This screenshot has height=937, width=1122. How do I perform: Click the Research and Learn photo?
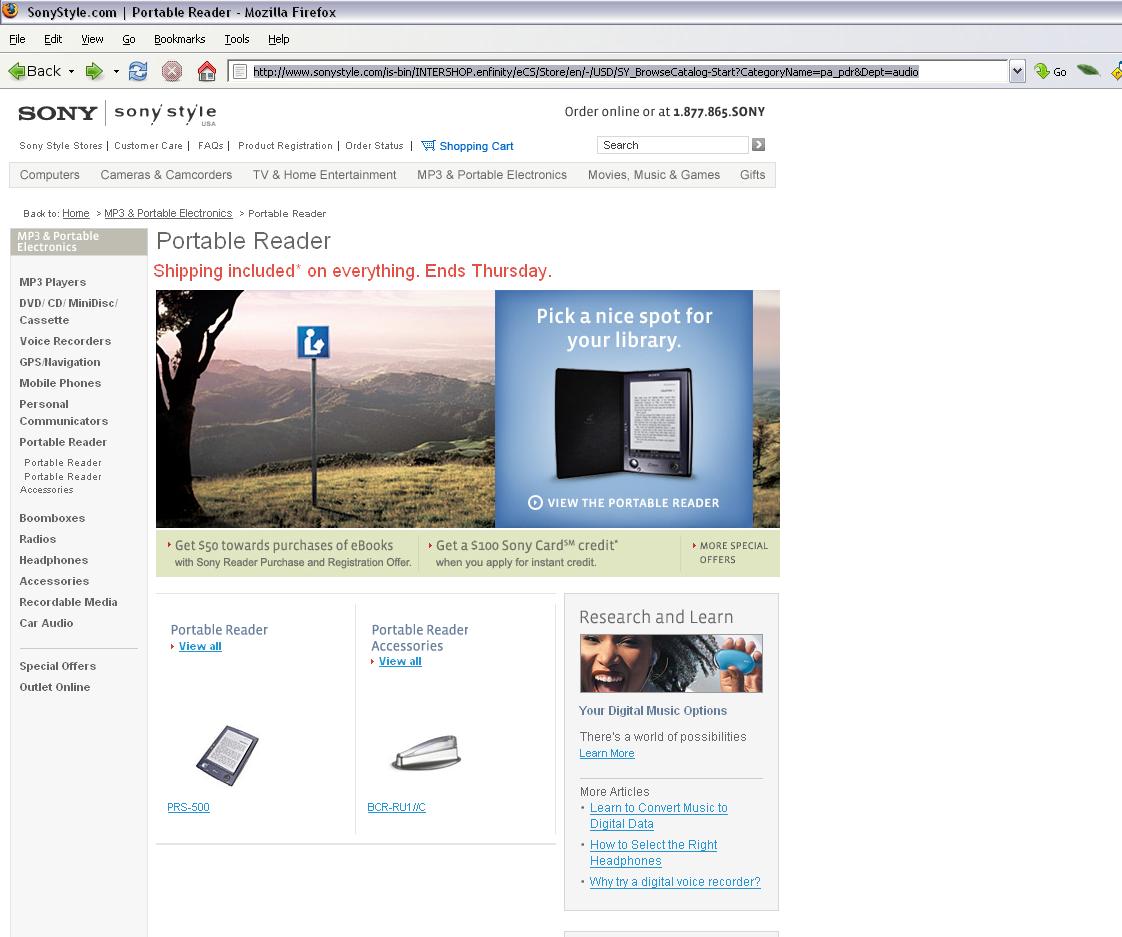[671, 663]
